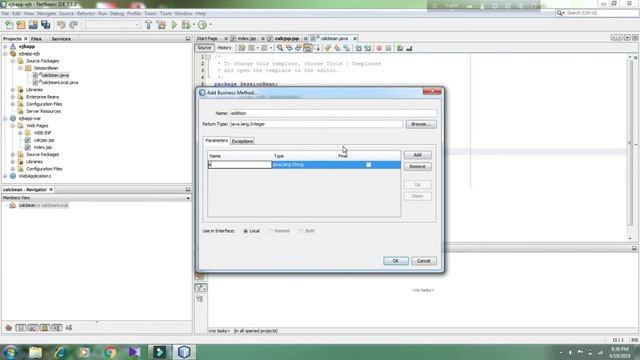The image size is (640, 360).
Task: Open the Tools menu
Action: coord(165,13)
